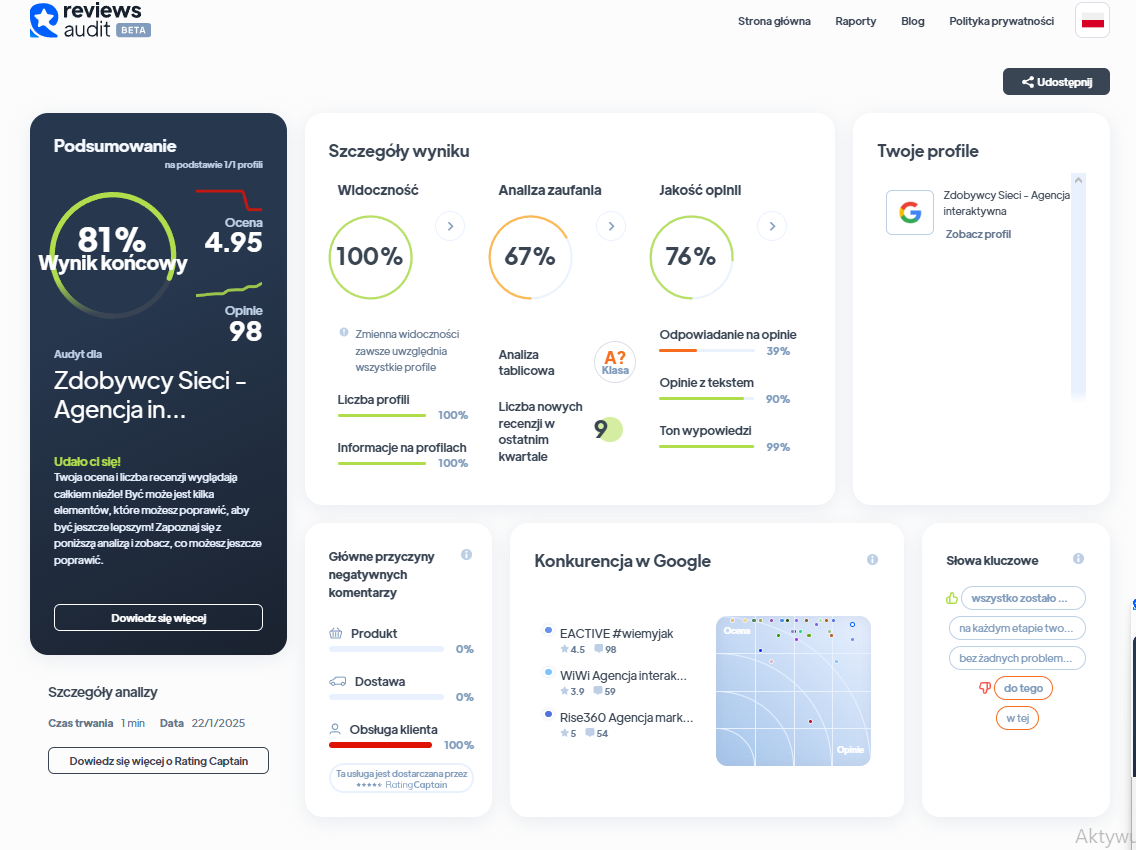The width and height of the screenshot is (1136, 850).
Task: Click Dowiedz się więcej button
Action: (158, 617)
